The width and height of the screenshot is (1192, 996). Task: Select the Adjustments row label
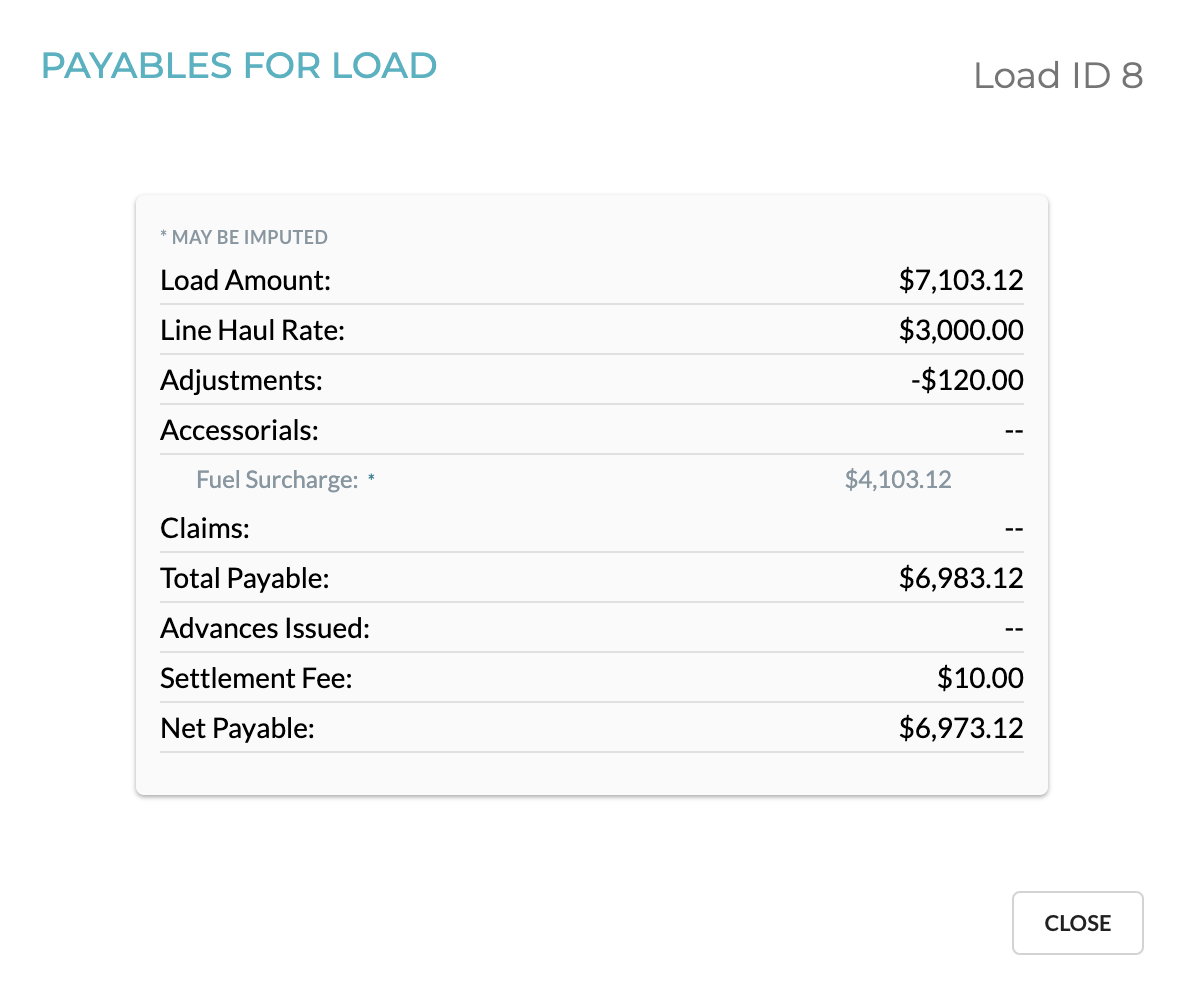coord(241,380)
